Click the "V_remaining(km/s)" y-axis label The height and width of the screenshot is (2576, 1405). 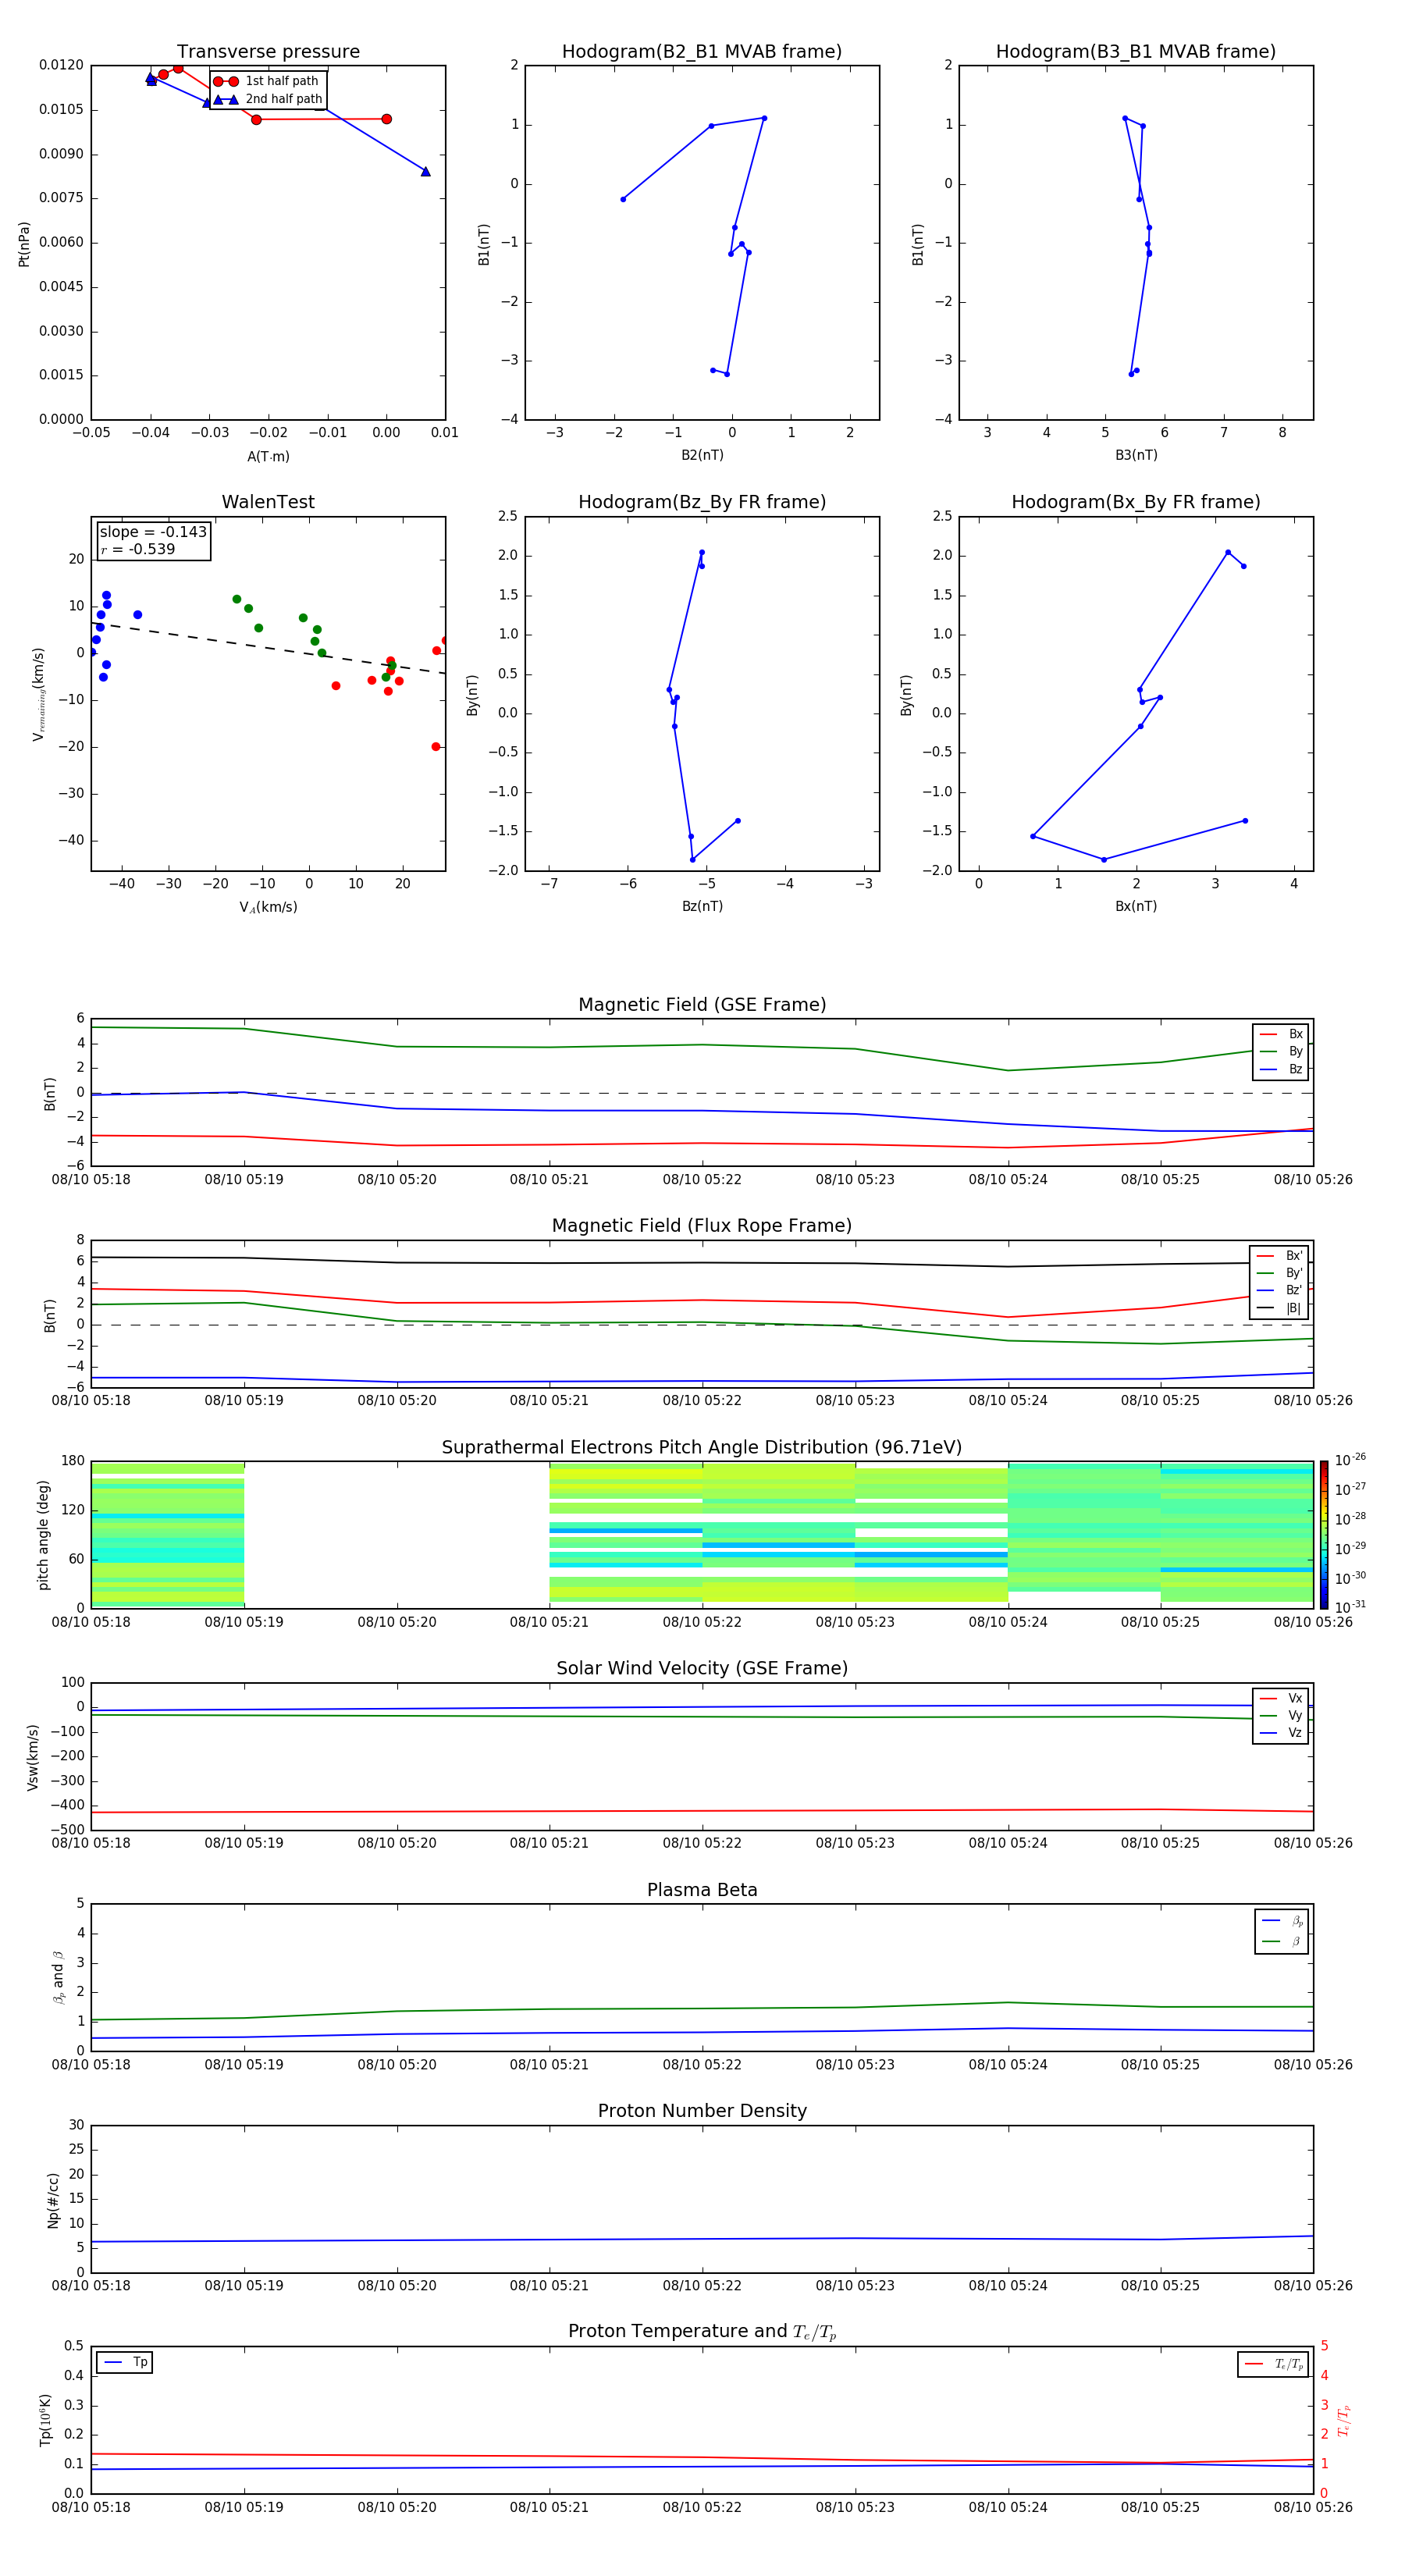[39, 694]
